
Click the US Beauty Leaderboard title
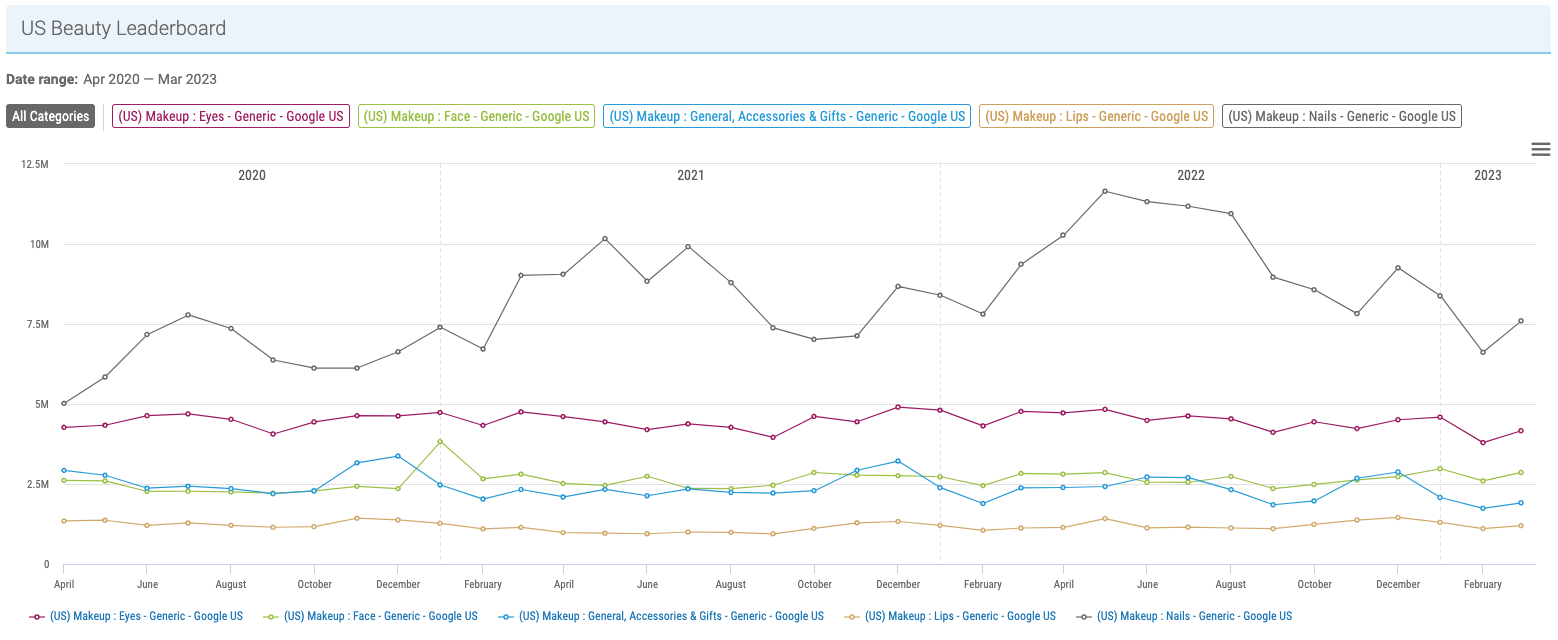[124, 28]
